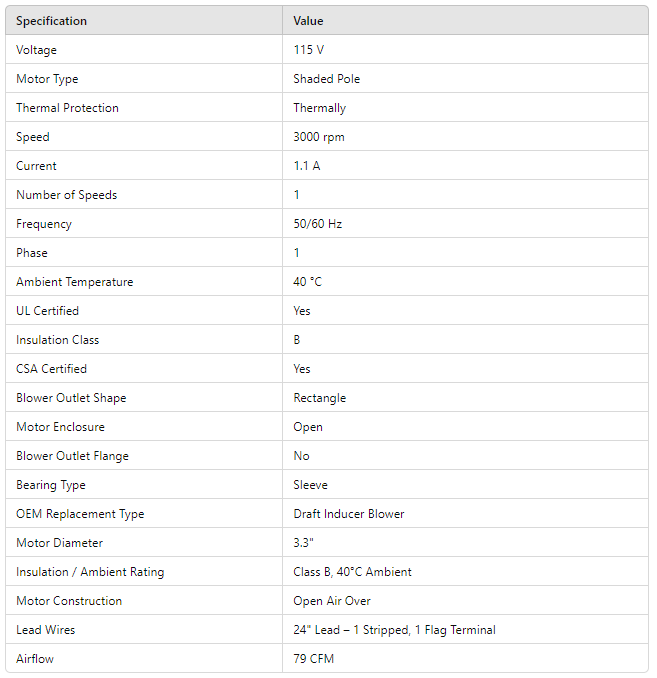The width and height of the screenshot is (657, 678).
Task: Select the Insulation Class label
Action: (57, 340)
